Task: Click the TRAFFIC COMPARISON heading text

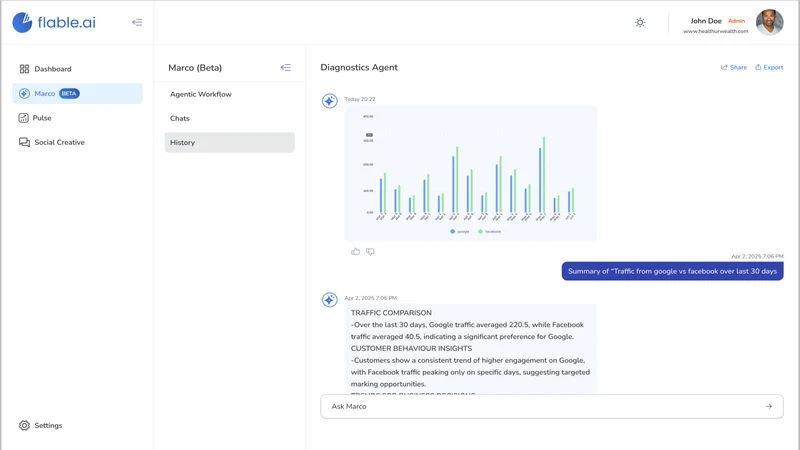Action: pos(391,313)
